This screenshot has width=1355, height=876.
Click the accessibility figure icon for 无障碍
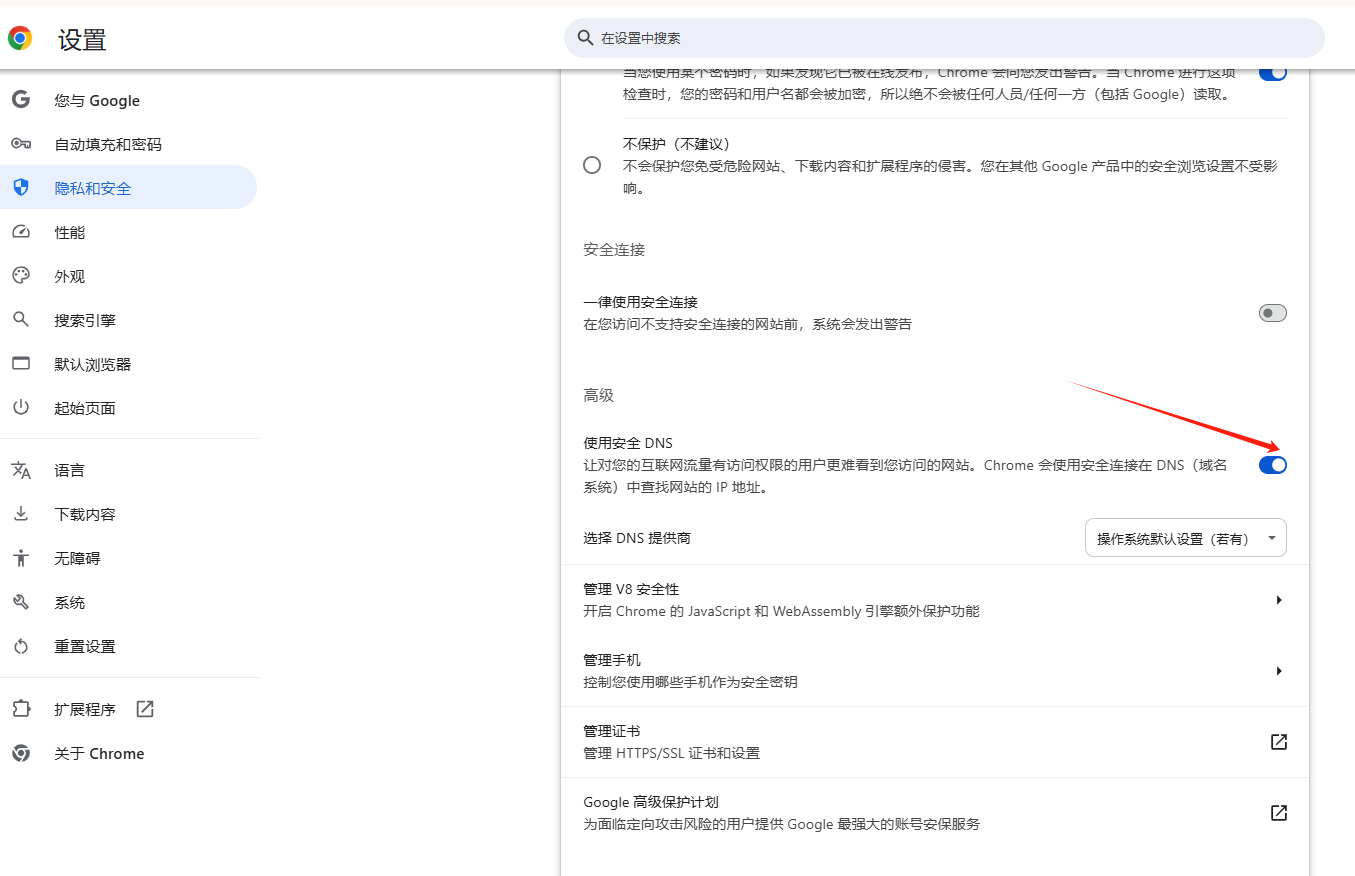(21, 558)
